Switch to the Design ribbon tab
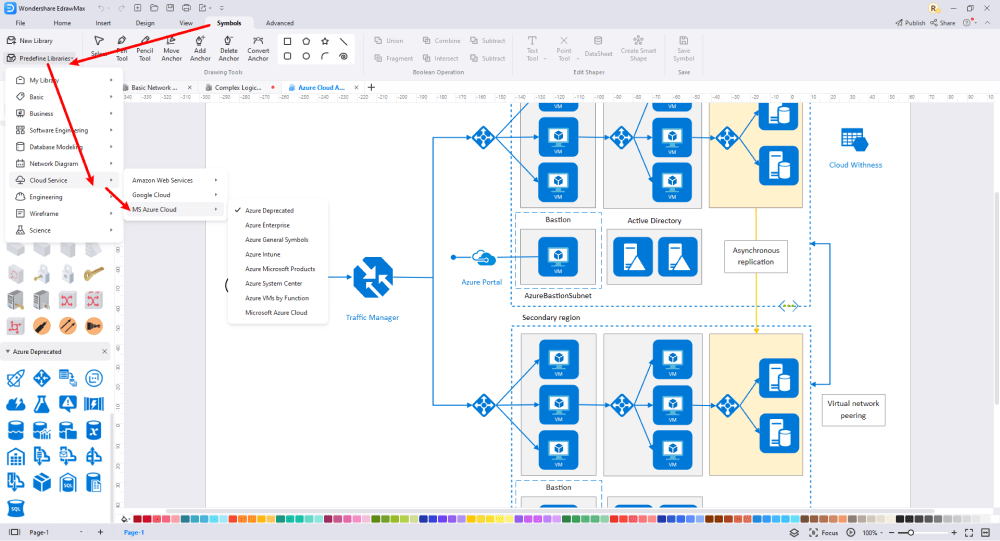 (x=145, y=23)
